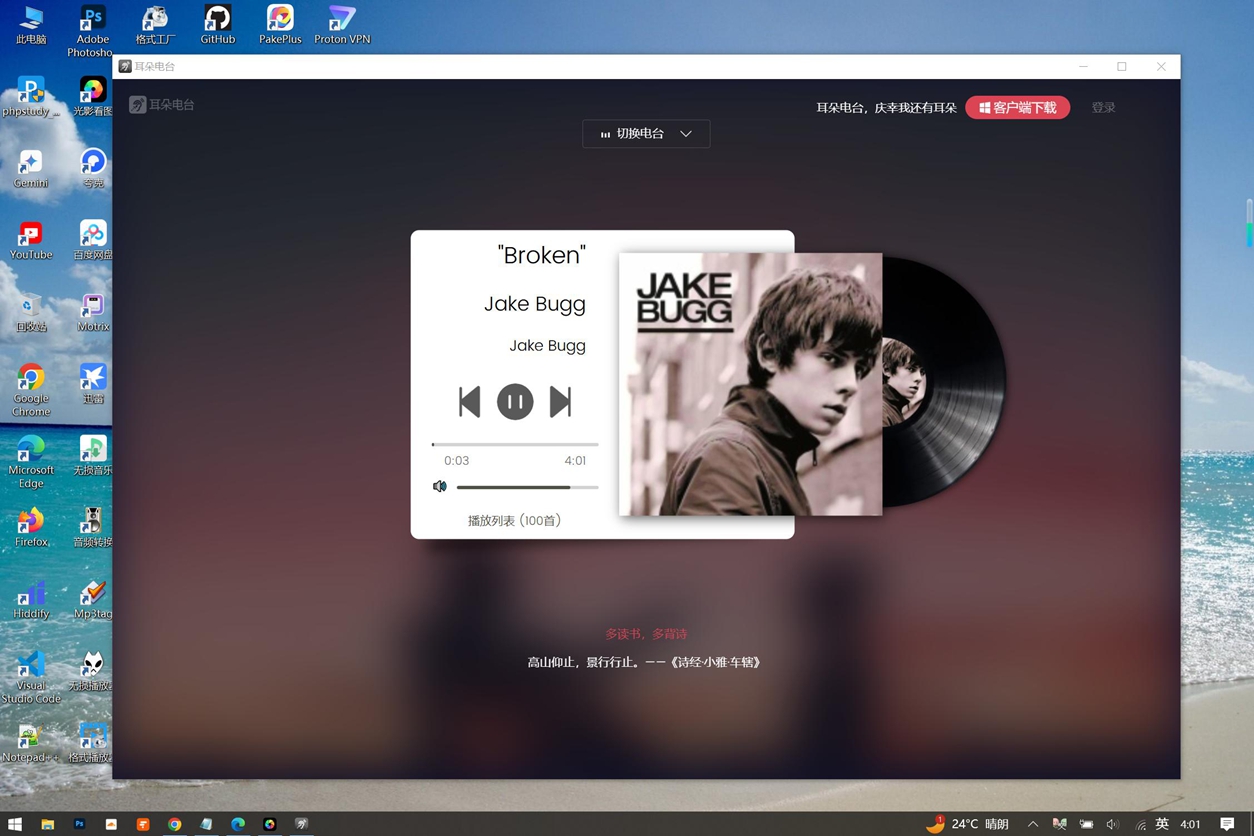
Task: Show hidden system tray icons
Action: tap(1033, 824)
